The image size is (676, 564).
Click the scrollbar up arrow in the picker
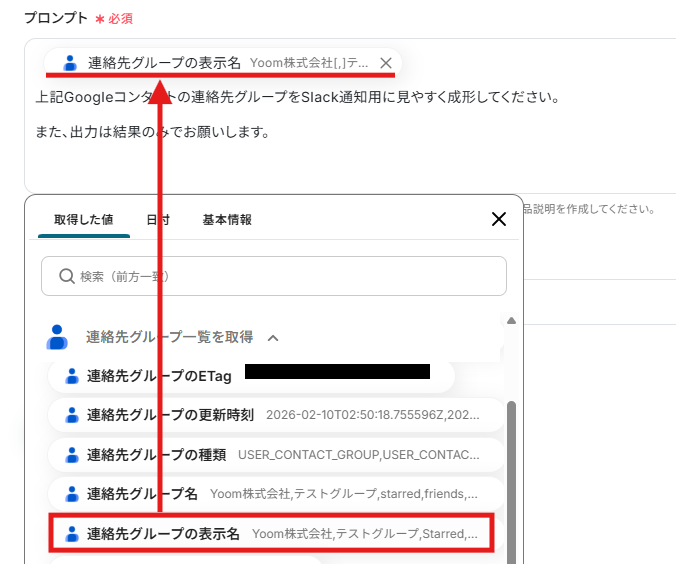[x=511, y=320]
